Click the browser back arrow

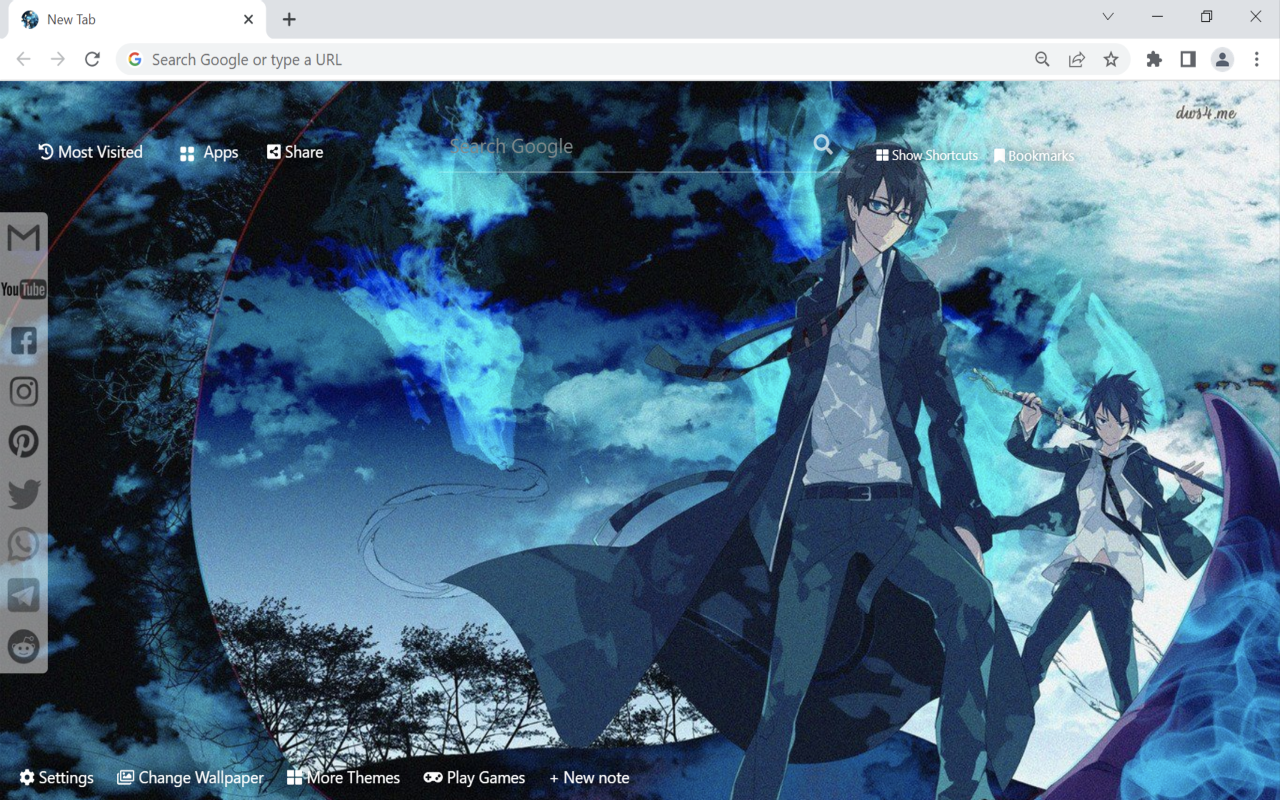point(24,59)
